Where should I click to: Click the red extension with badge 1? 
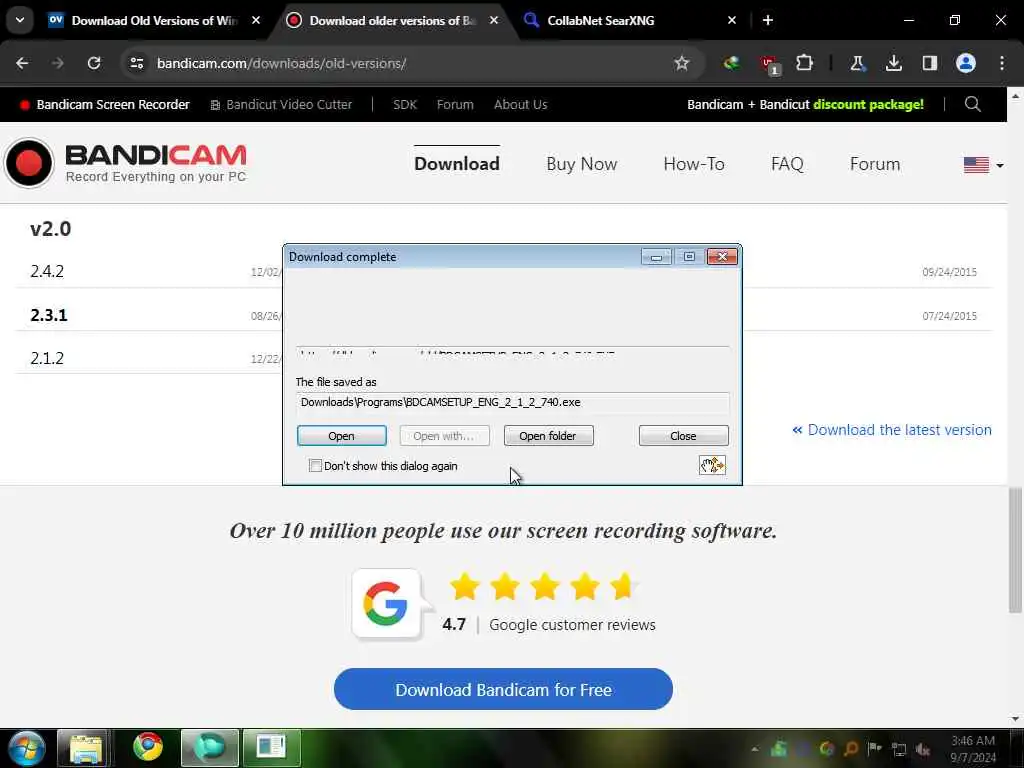769,65
